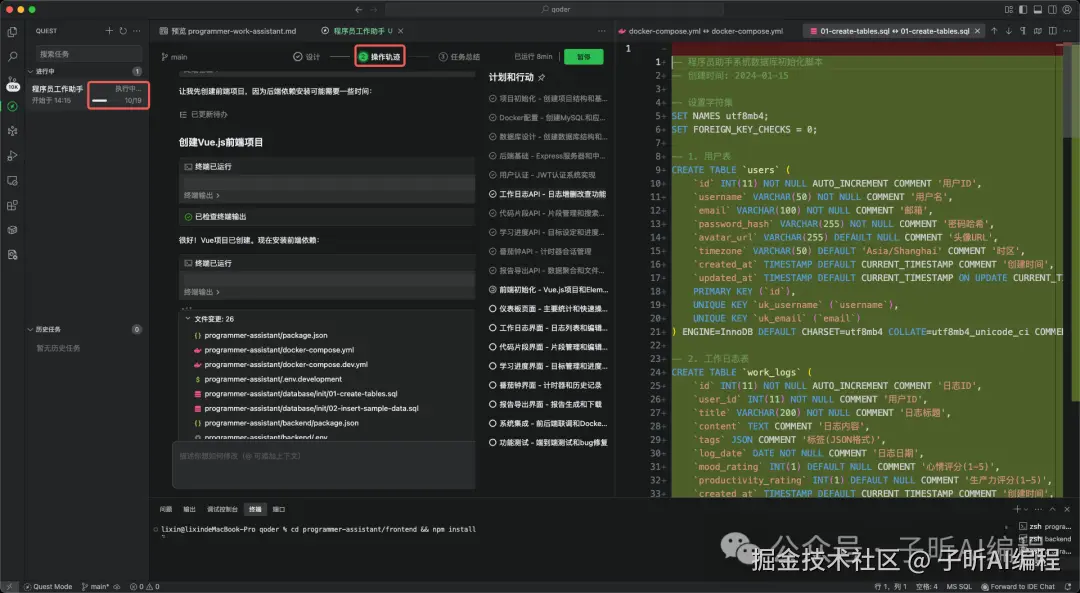
Task: Open remote window icon in status bar
Action: 9,587
